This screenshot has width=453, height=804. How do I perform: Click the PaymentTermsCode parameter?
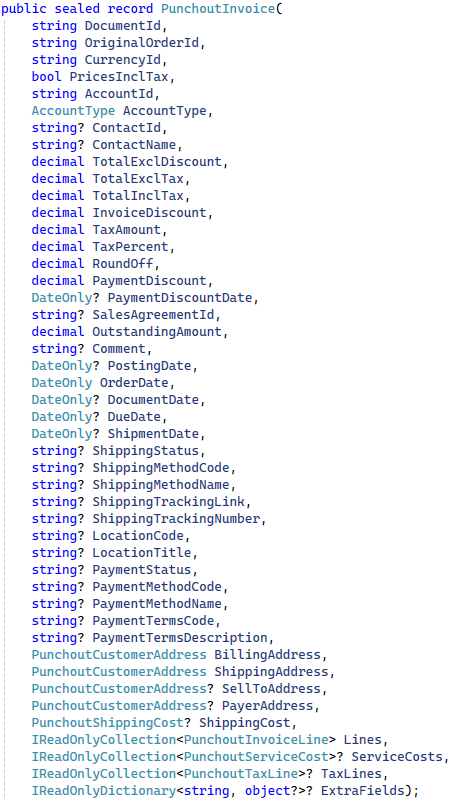(x=153, y=620)
